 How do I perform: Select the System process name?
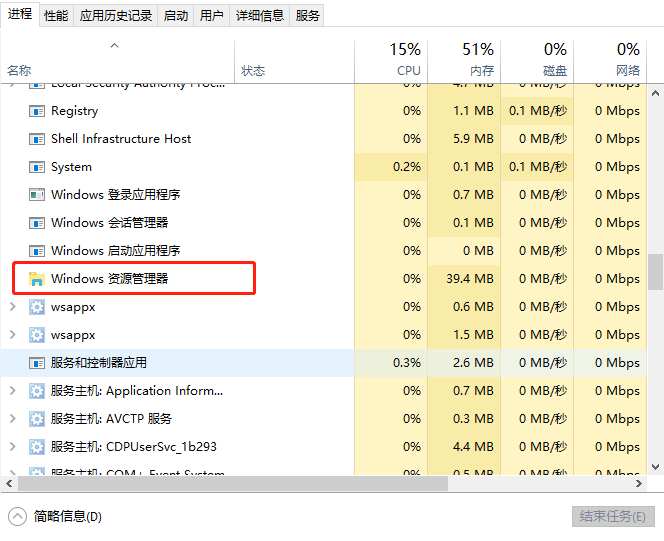point(71,167)
